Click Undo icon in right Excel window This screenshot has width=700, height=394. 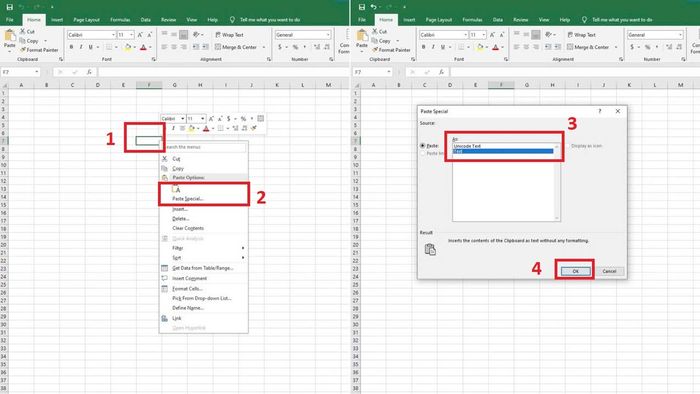pyautogui.click(x=373, y=7)
